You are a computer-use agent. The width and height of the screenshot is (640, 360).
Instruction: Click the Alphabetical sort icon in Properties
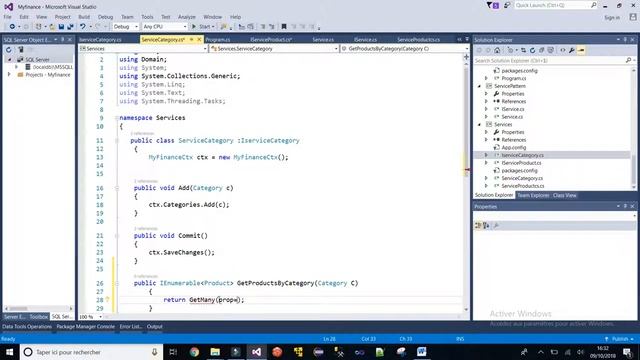click(486, 226)
